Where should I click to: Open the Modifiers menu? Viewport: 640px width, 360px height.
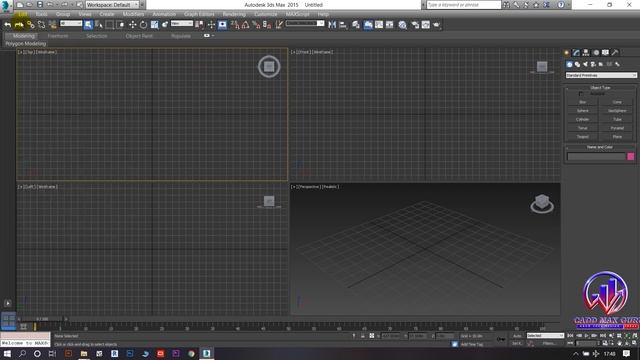click(x=133, y=14)
